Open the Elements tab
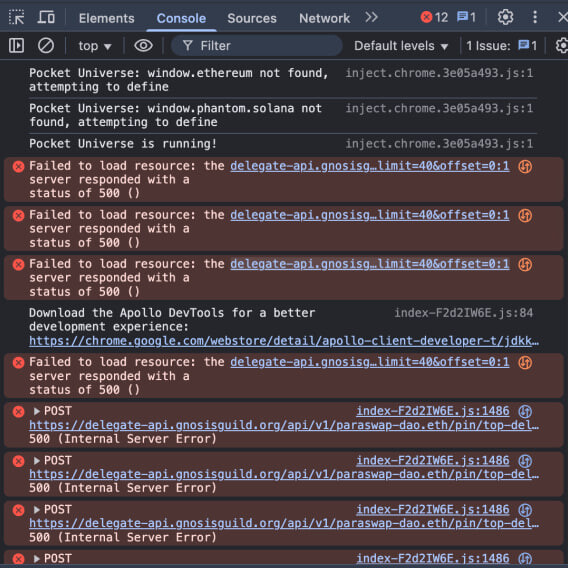Image resolution: width=568 pixels, height=568 pixels. click(106, 18)
